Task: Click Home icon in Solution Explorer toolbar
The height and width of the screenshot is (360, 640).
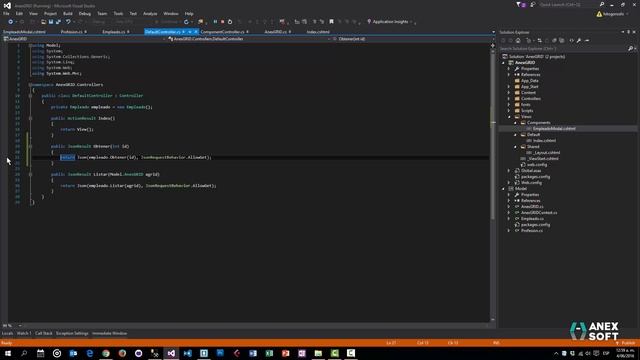Action: [x=518, y=40]
